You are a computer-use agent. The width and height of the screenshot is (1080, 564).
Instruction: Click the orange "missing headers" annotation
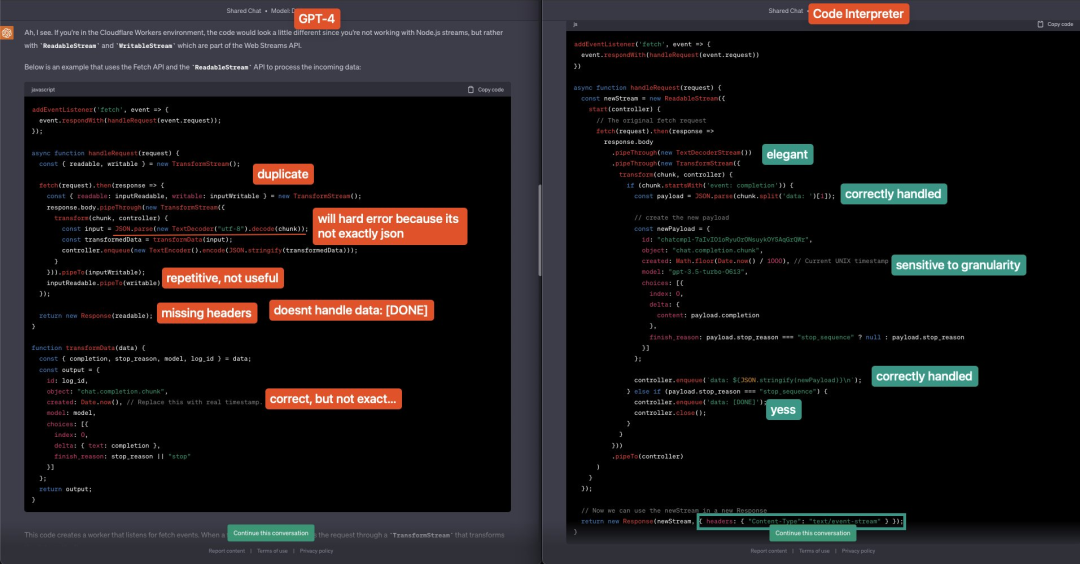pyautogui.click(x=206, y=313)
